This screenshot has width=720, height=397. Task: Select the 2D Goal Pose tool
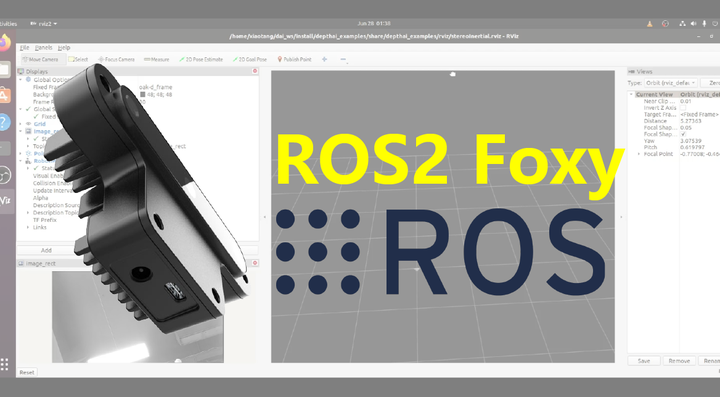(249, 59)
